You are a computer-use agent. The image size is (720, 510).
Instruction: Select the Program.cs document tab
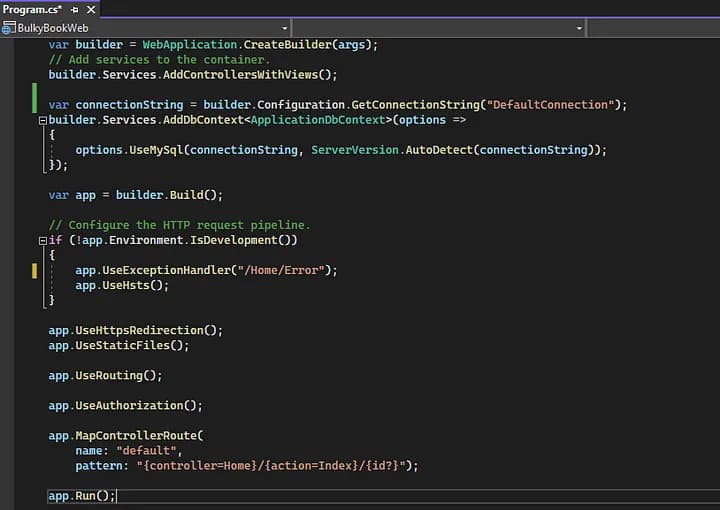[x=32, y=9]
